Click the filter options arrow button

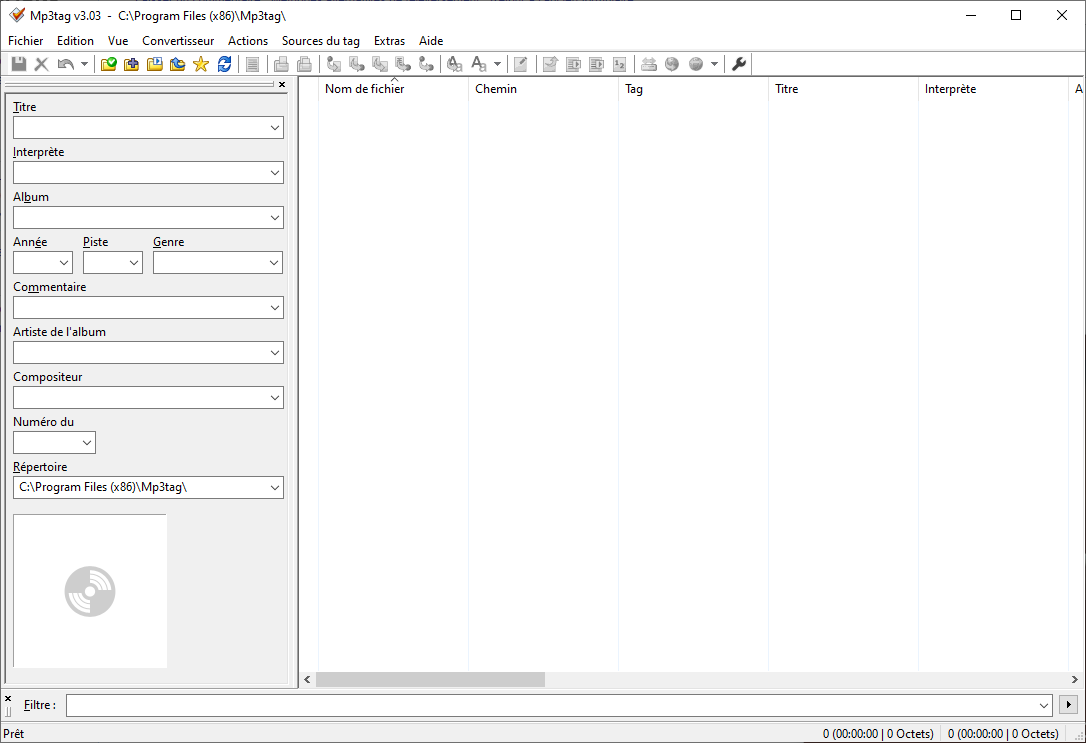click(1069, 705)
